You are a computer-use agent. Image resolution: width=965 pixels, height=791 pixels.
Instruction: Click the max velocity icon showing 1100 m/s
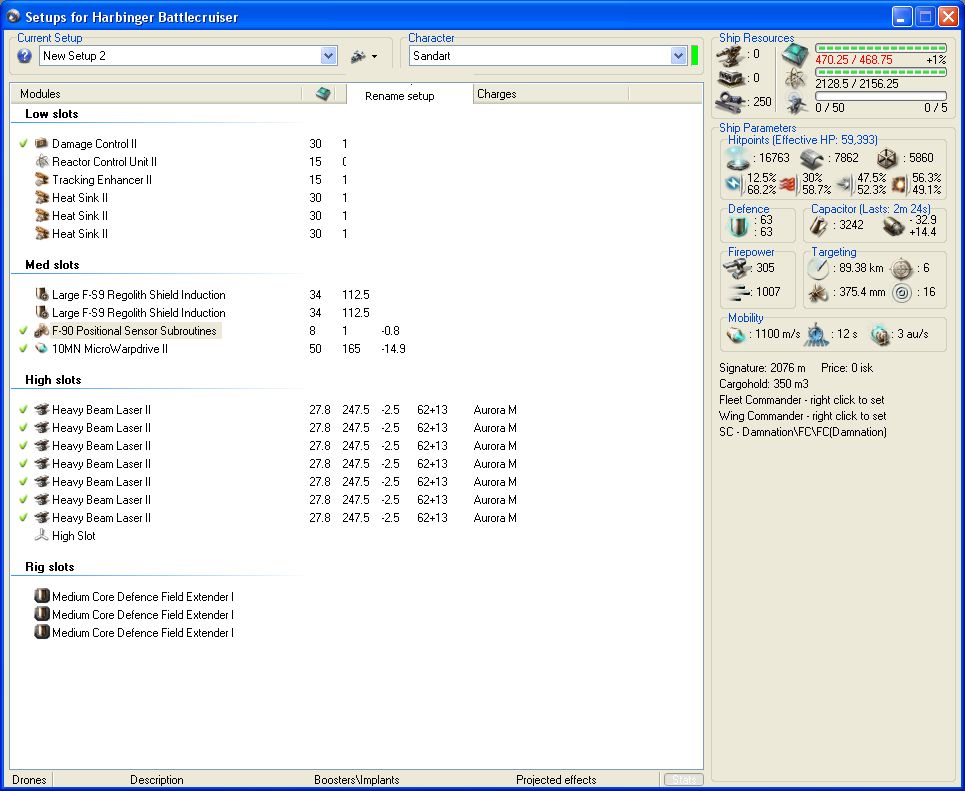click(736, 334)
